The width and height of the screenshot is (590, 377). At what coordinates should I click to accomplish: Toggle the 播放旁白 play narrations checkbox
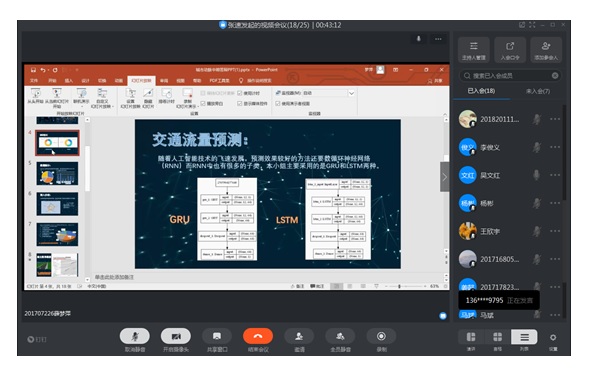click(x=203, y=103)
